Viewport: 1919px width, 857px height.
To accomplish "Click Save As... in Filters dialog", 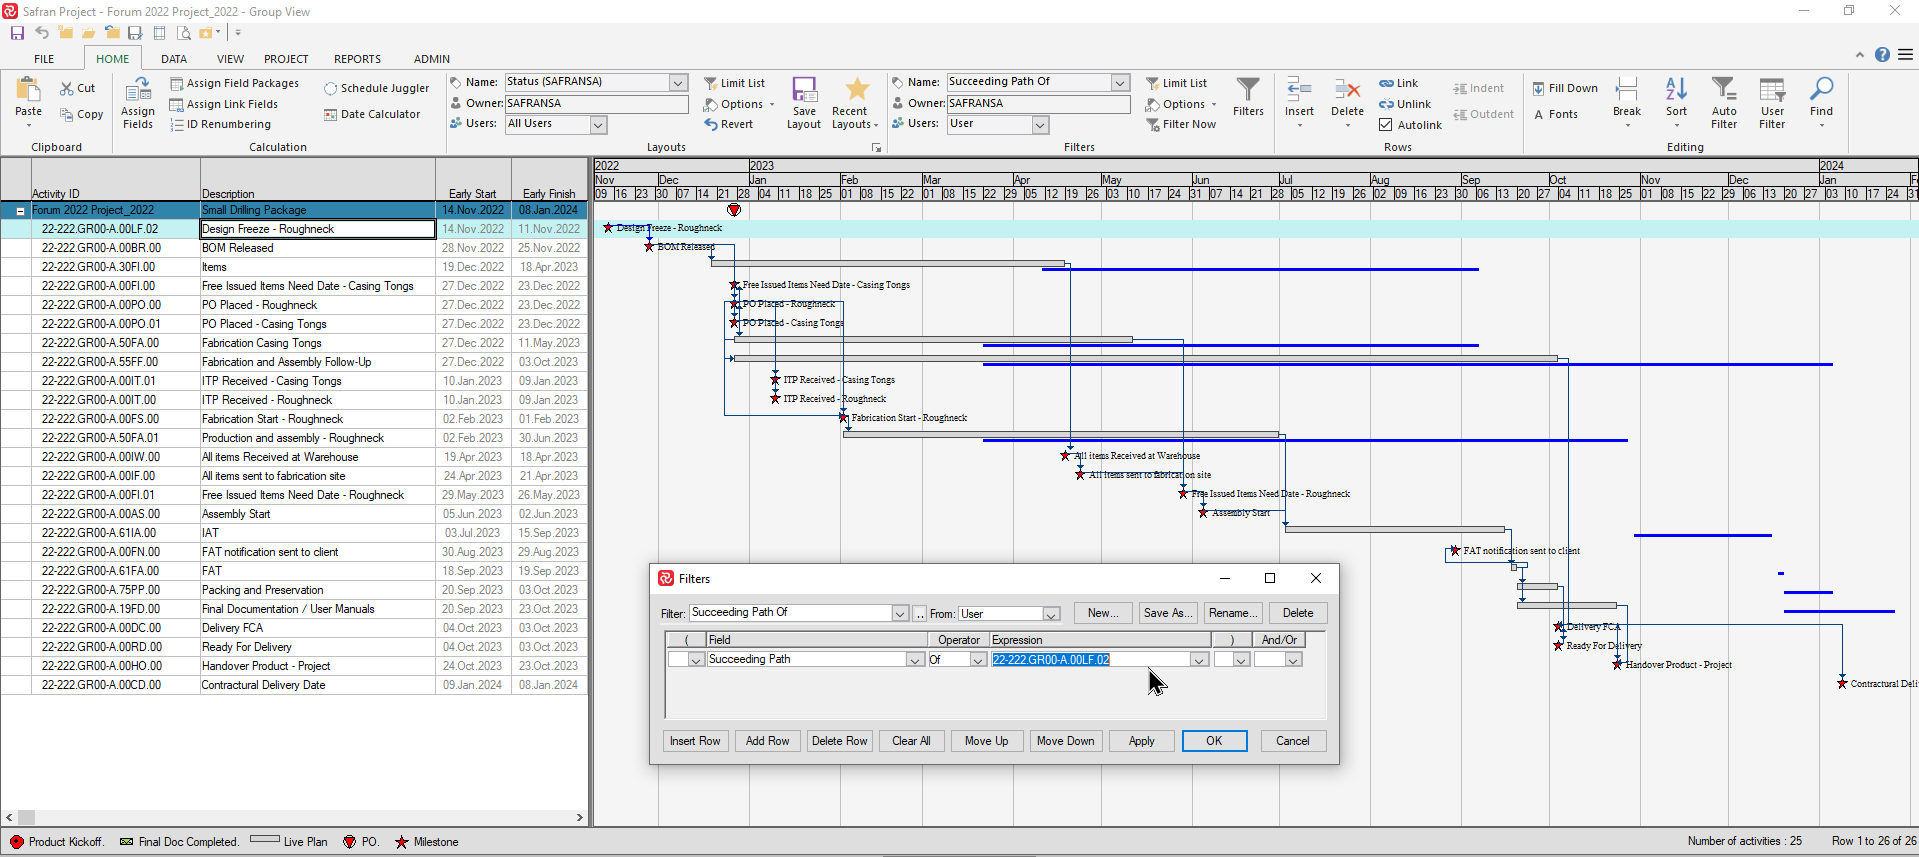I will click(1168, 613).
